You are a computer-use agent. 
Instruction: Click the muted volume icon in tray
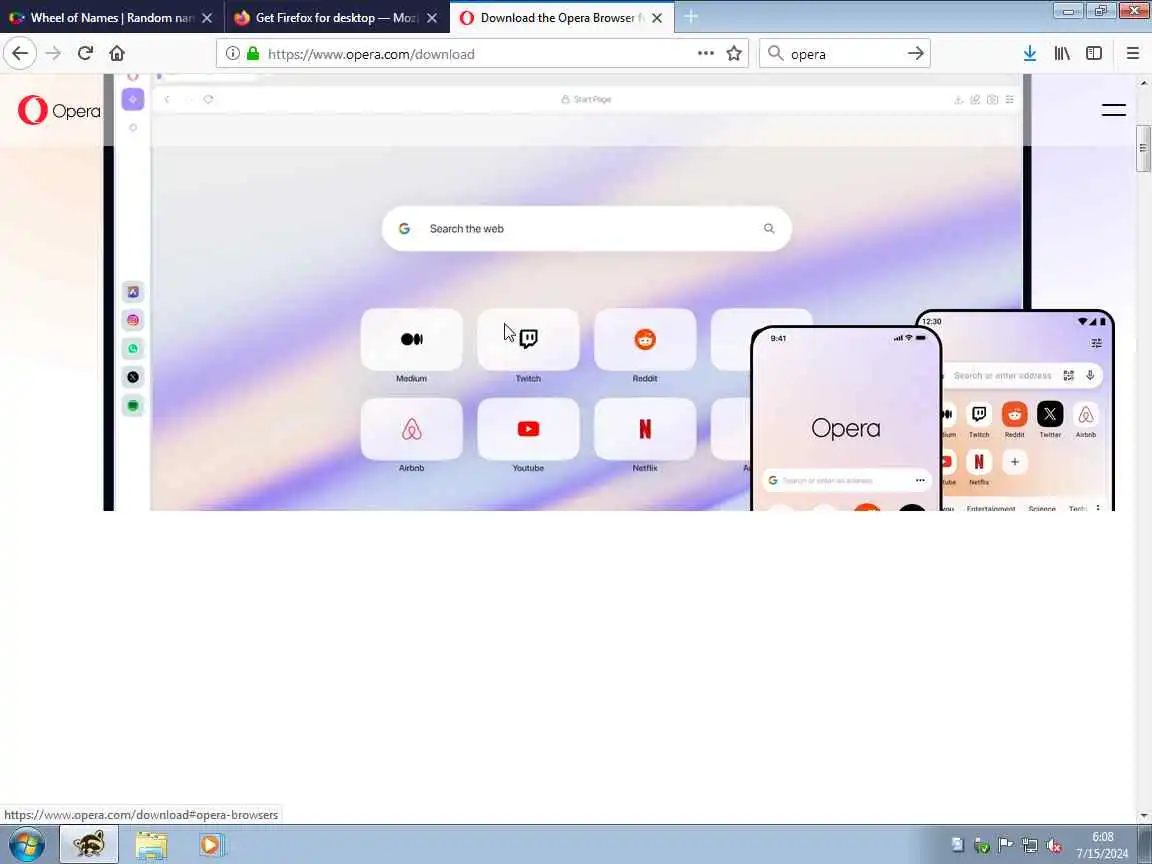click(1054, 846)
